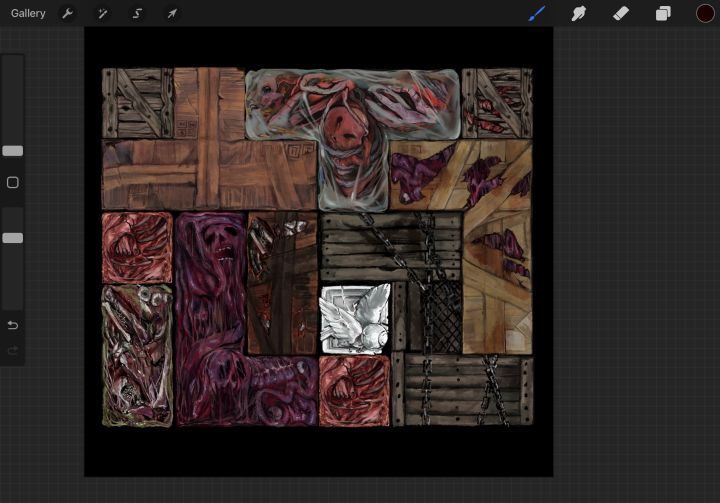Click the white winged eyeball tile on canvas
Screen dimensions: 720x503
[355, 319]
